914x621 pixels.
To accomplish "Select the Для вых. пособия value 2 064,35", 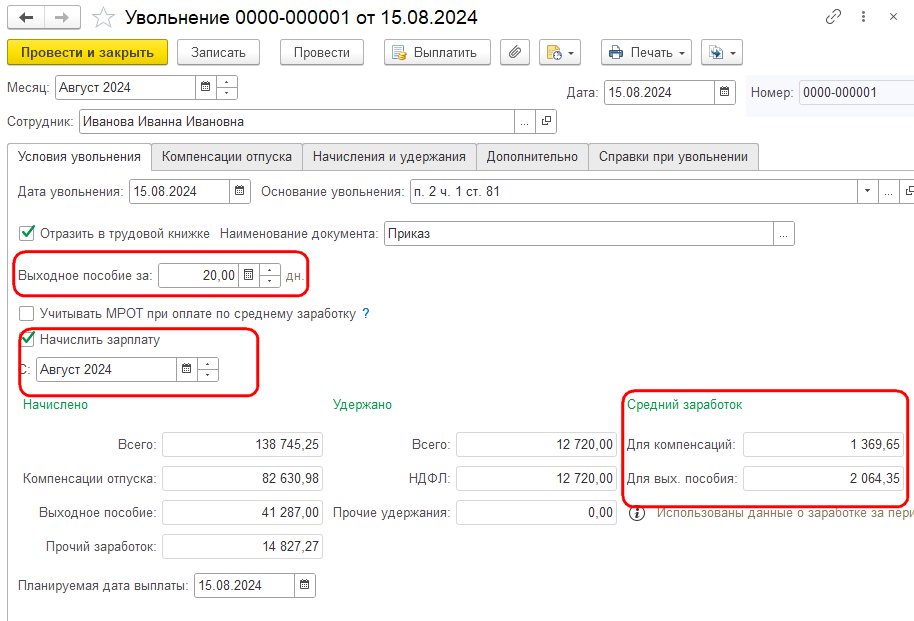I will pos(823,478).
